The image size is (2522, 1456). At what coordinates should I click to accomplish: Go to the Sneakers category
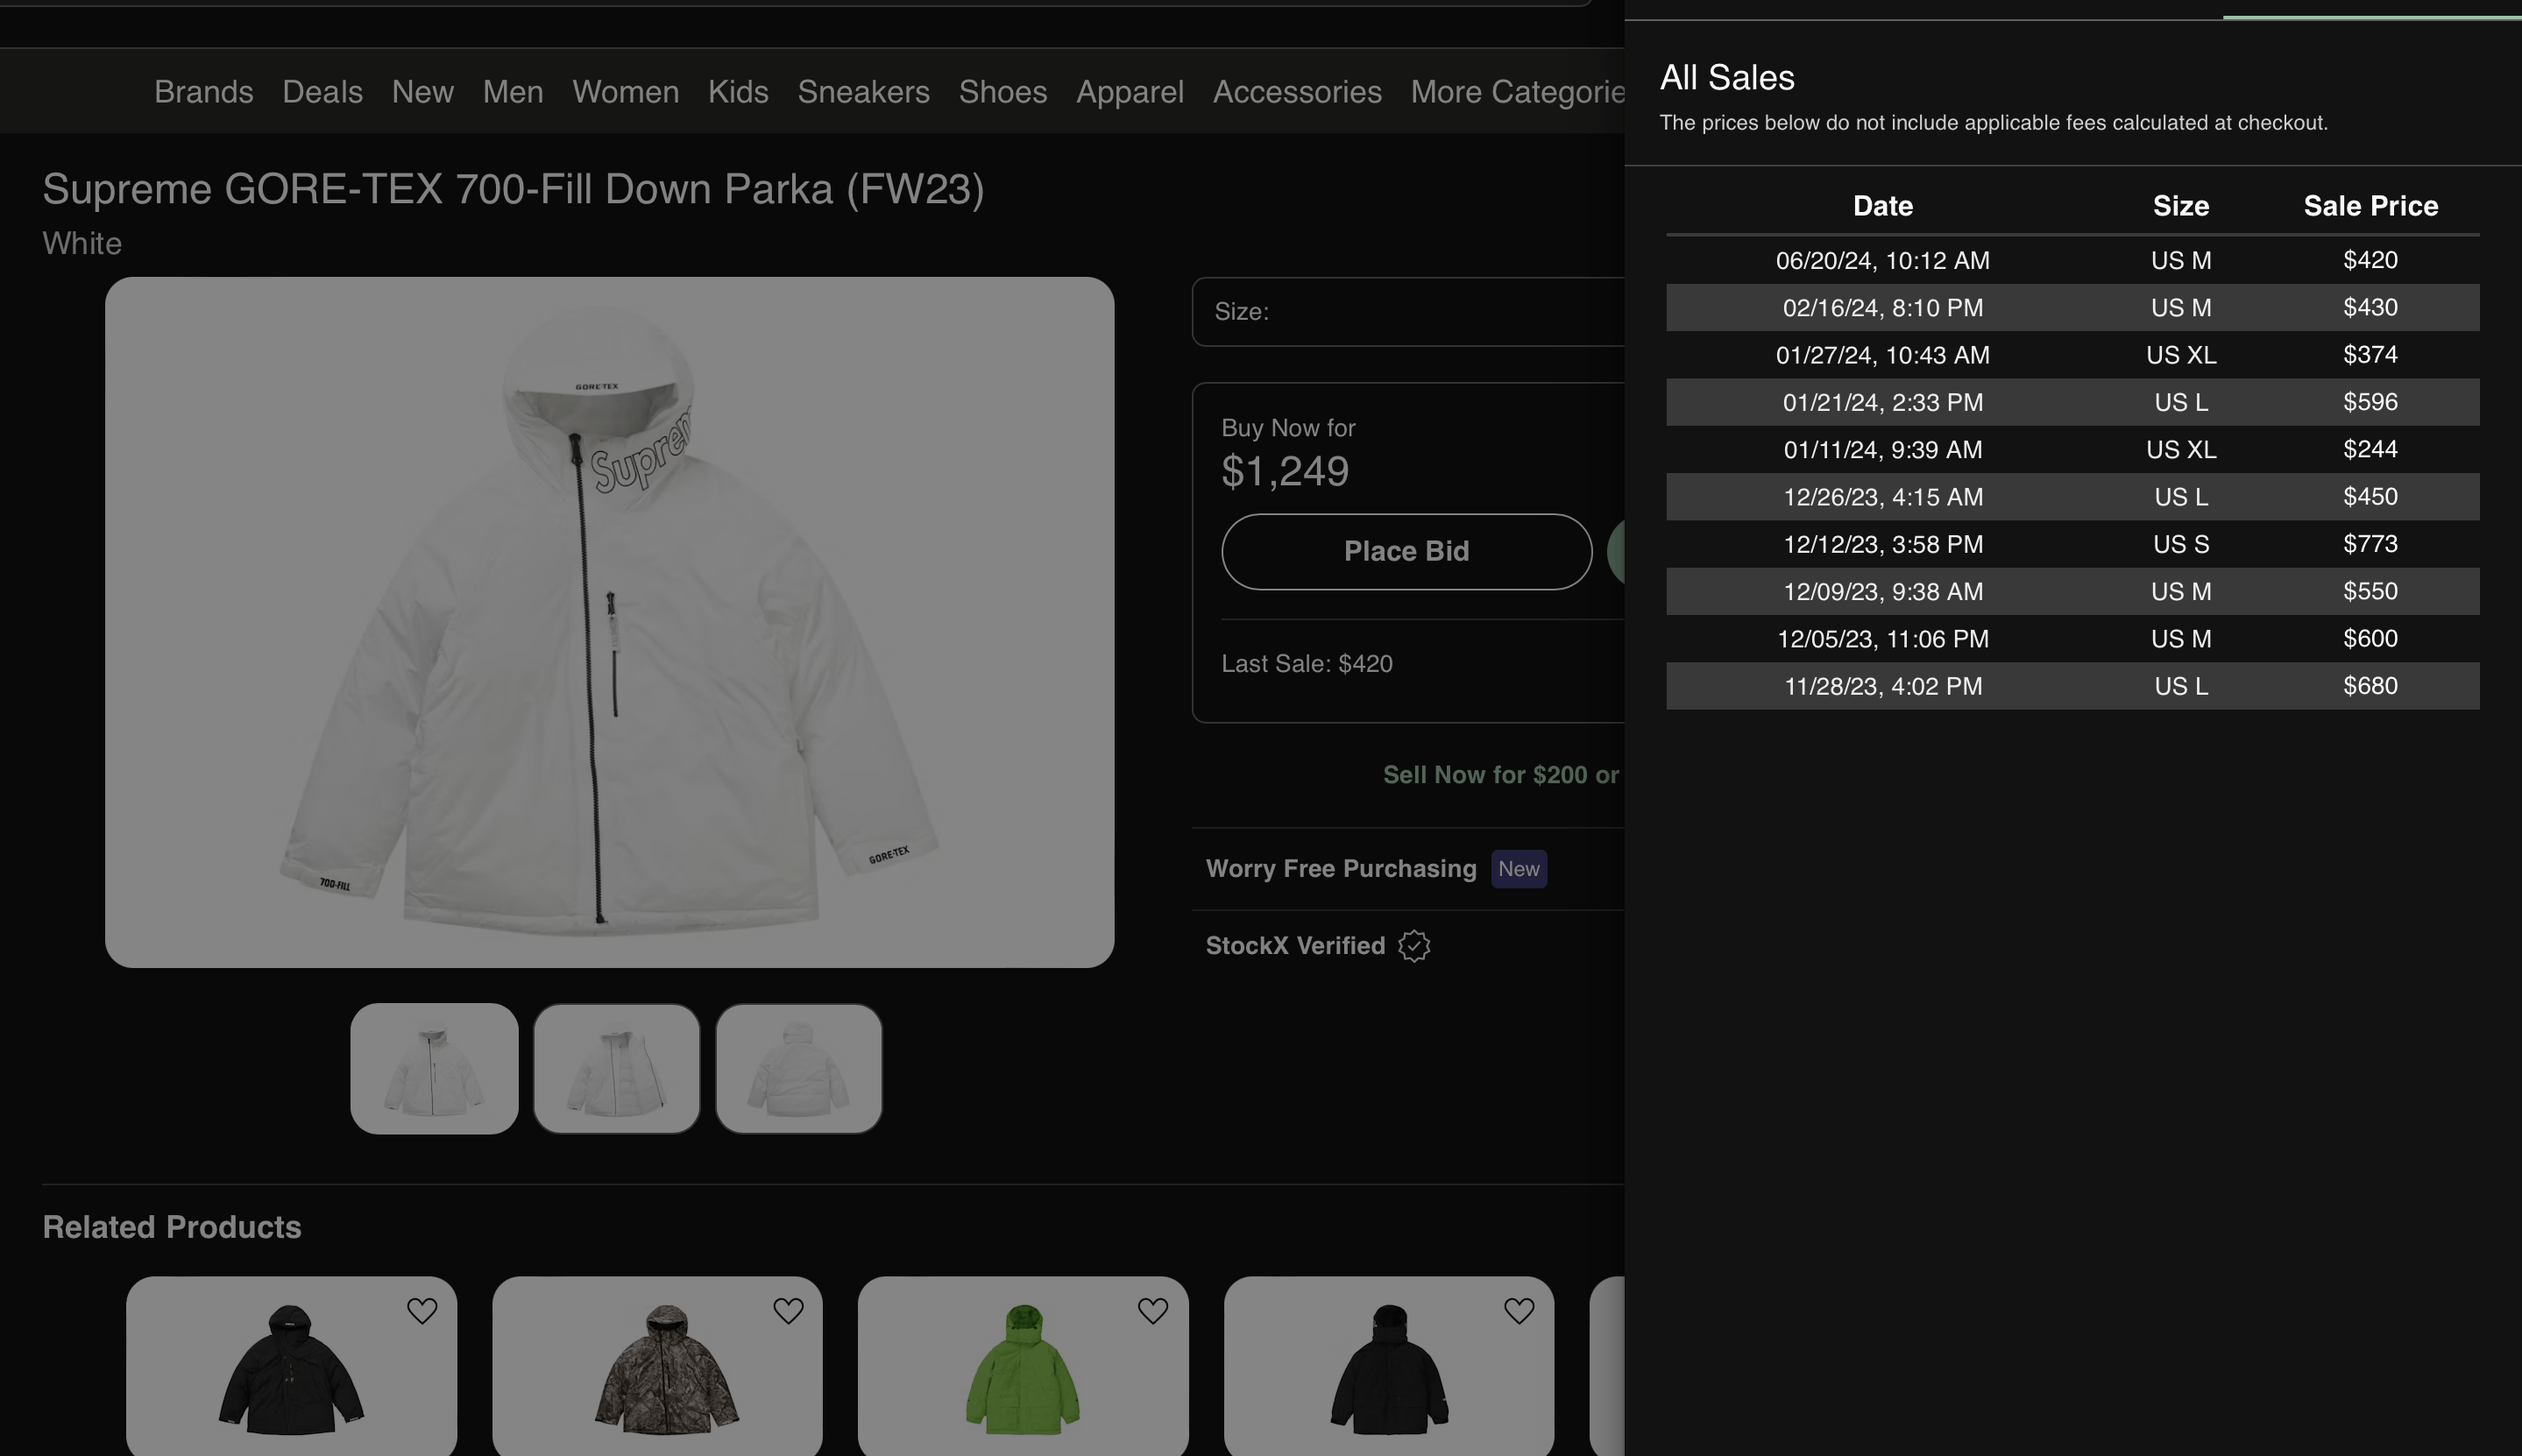[864, 92]
